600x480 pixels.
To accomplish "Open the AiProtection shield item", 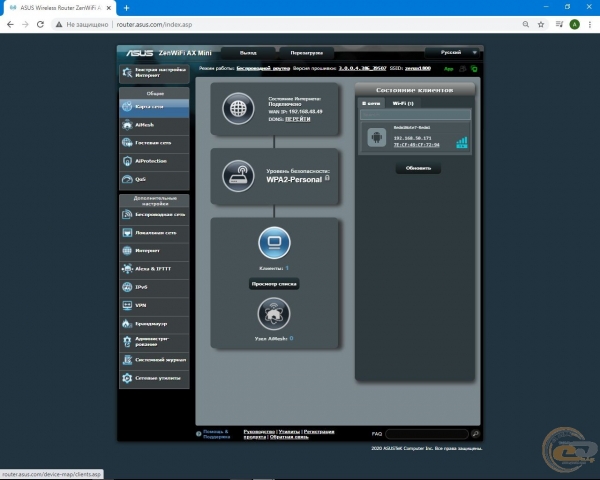I will point(154,161).
